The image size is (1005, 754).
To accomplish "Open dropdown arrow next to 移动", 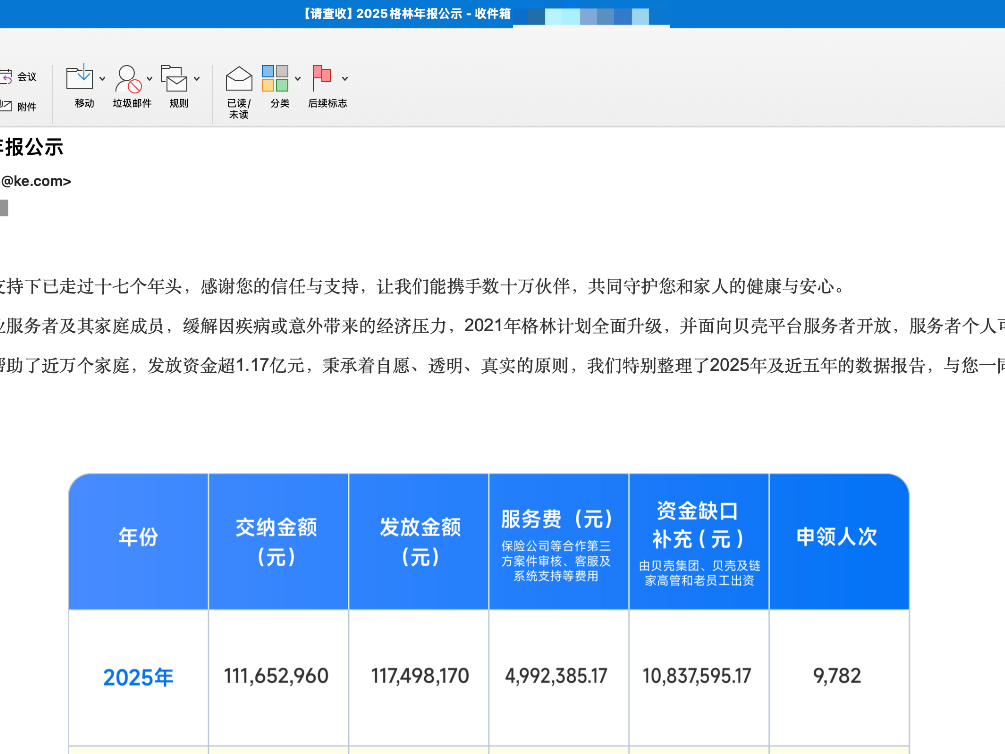I will click(101, 78).
